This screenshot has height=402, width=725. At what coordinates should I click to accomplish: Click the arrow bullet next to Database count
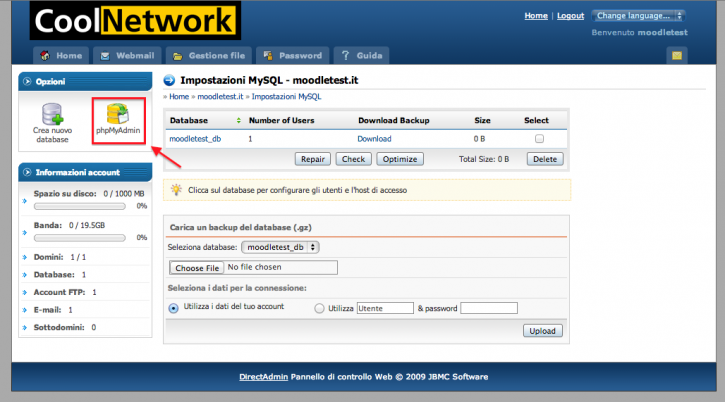(25, 275)
